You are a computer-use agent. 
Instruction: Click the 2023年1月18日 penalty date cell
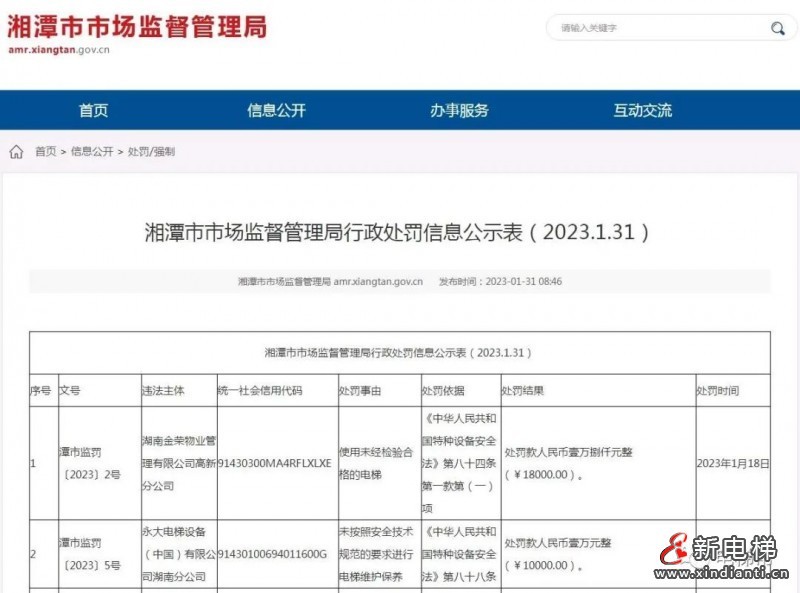tap(732, 463)
